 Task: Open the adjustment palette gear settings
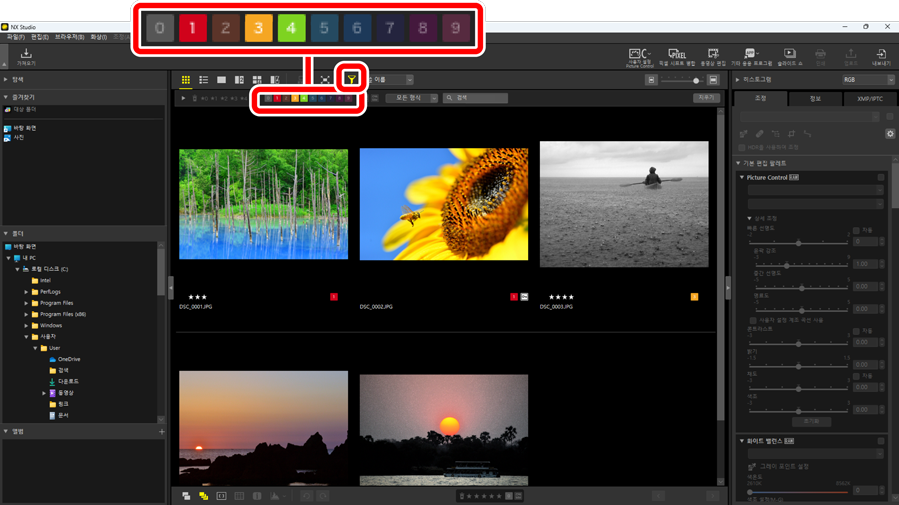click(x=890, y=133)
